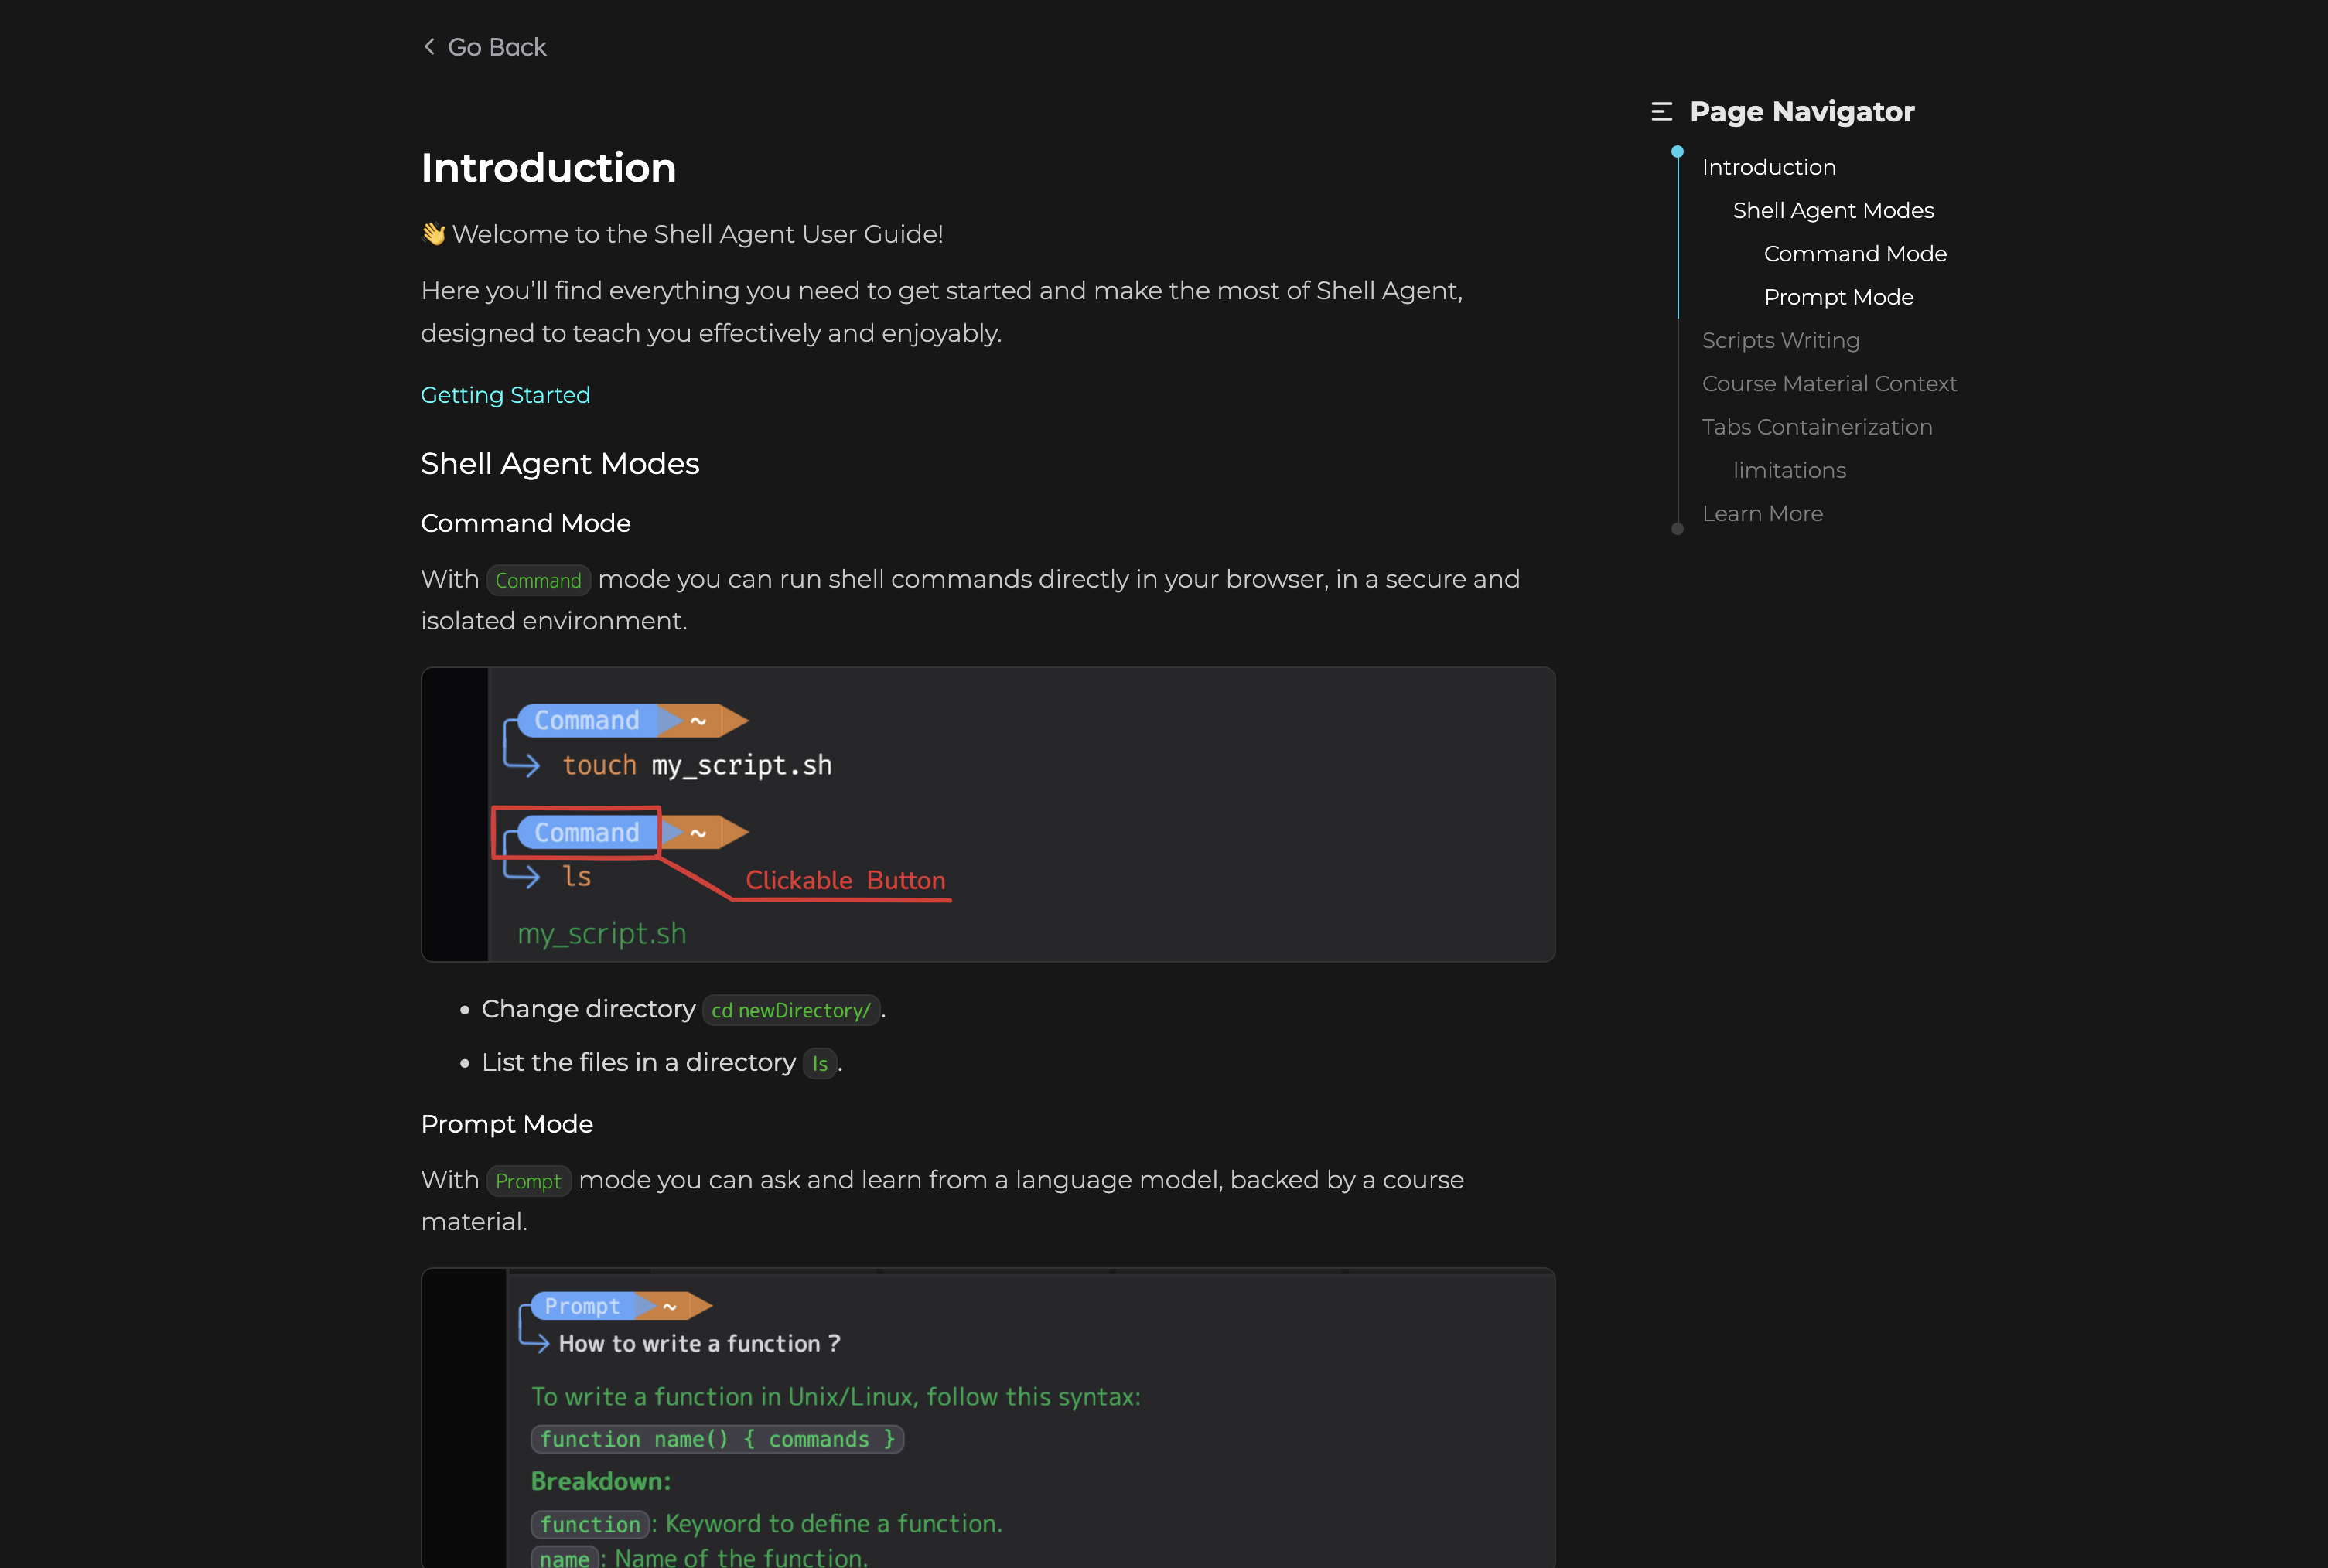2328x1568 pixels.
Task: Click the gray dot beside Learn More
Action: tap(1678, 528)
